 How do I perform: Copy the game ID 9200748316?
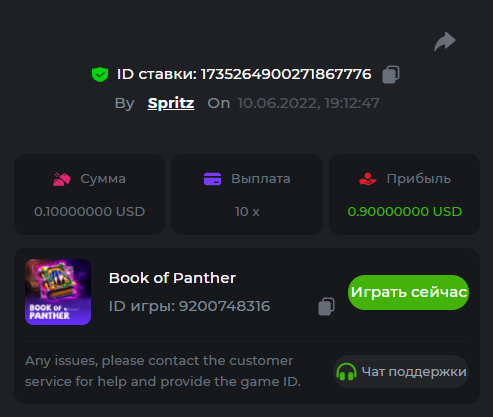tap(326, 306)
